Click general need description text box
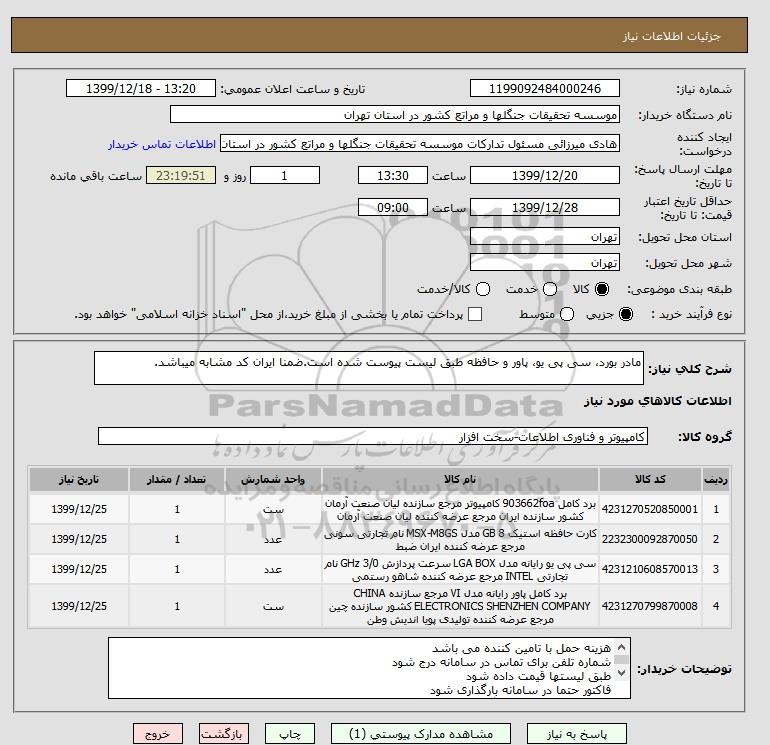Viewport: 770px width, 745px height. coord(369,368)
